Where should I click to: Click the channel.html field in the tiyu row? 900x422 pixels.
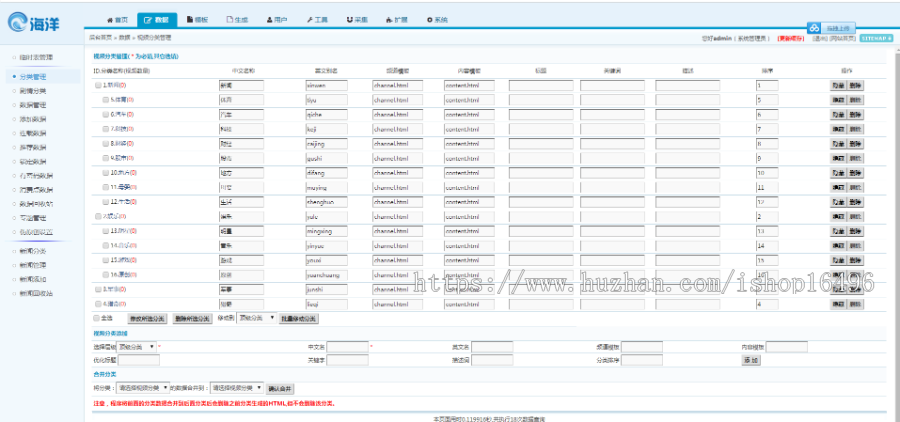tap(397, 100)
